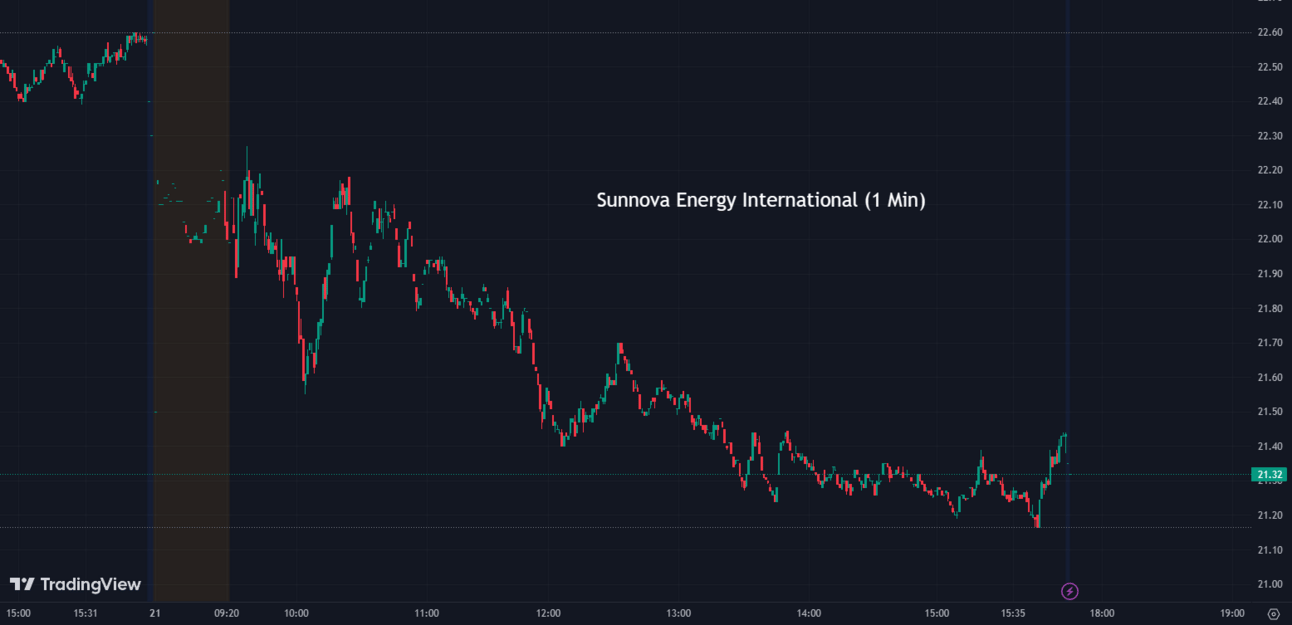This screenshot has height=625, width=1292.
Task: Click the 18:00 time axis label
Action: [x=1102, y=613]
